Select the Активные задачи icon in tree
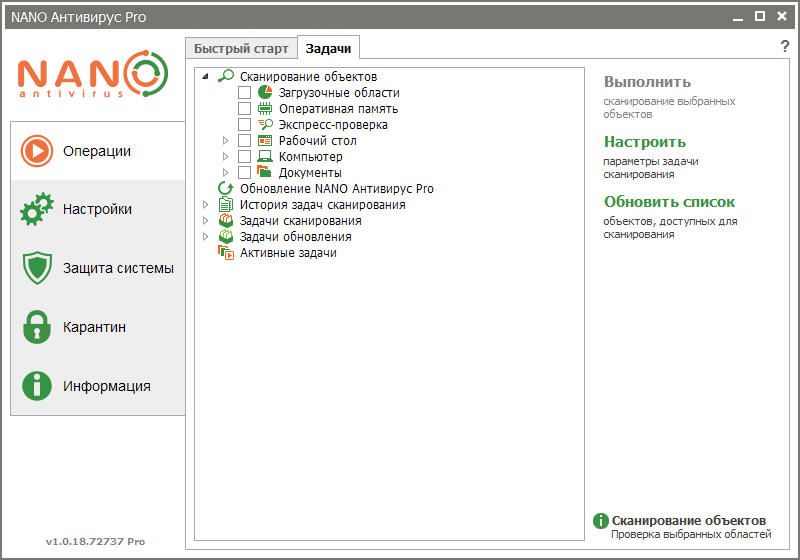 (226, 253)
